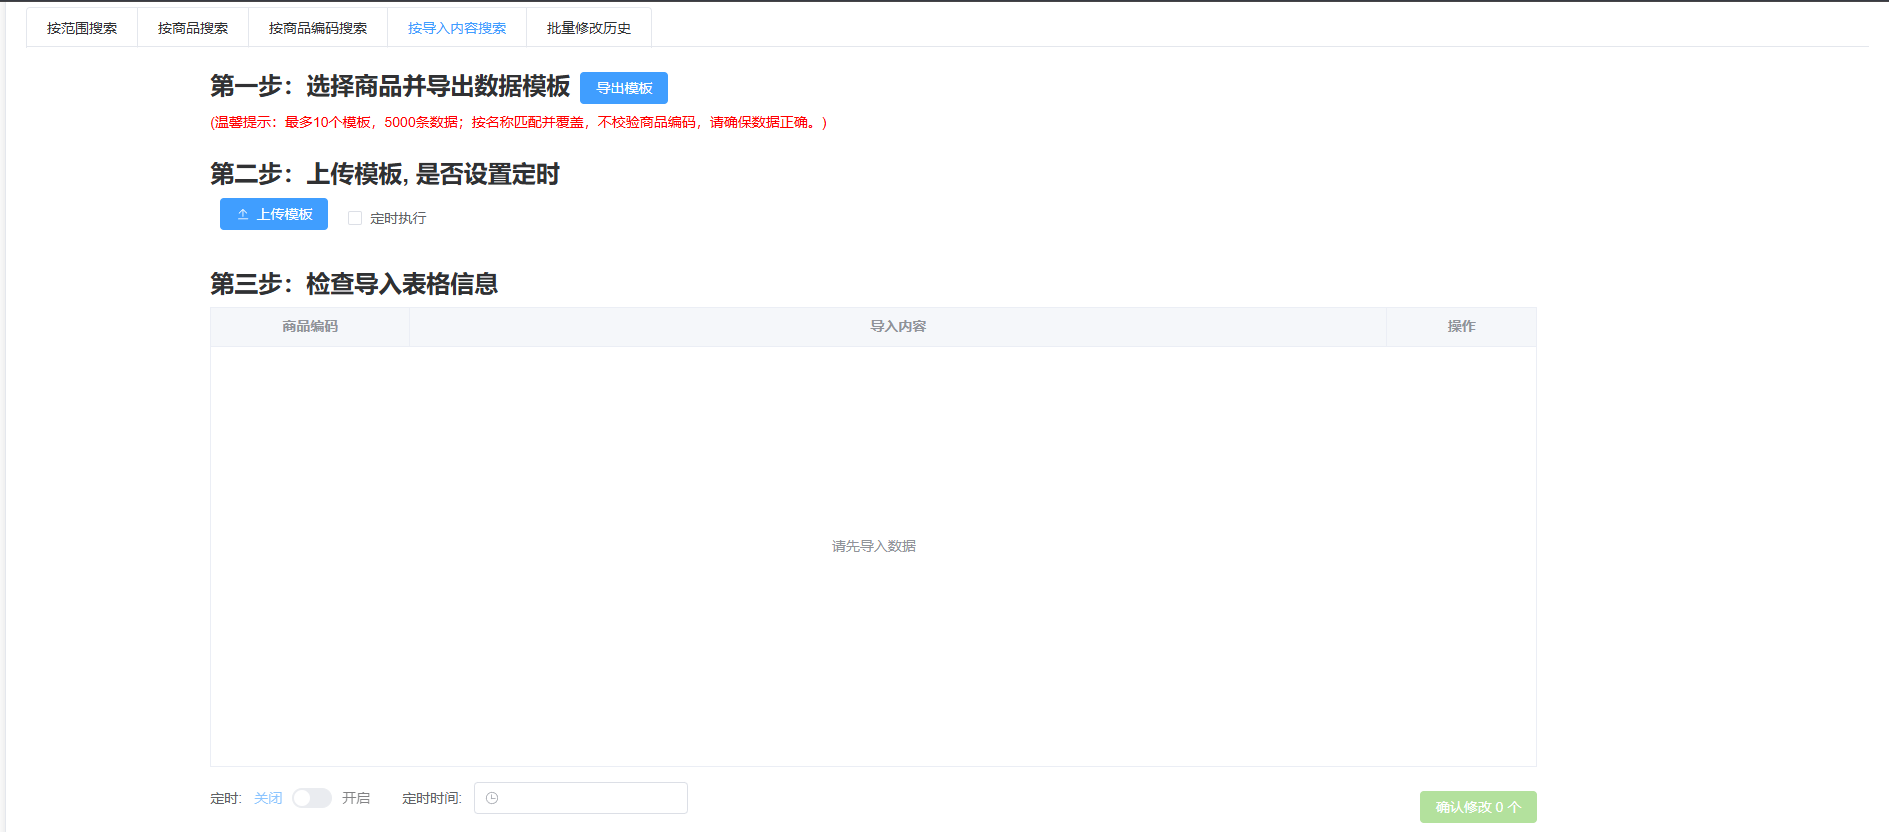The height and width of the screenshot is (832, 1889).
Task: Switch to the 按范围搜索 tab
Action: tap(82, 28)
